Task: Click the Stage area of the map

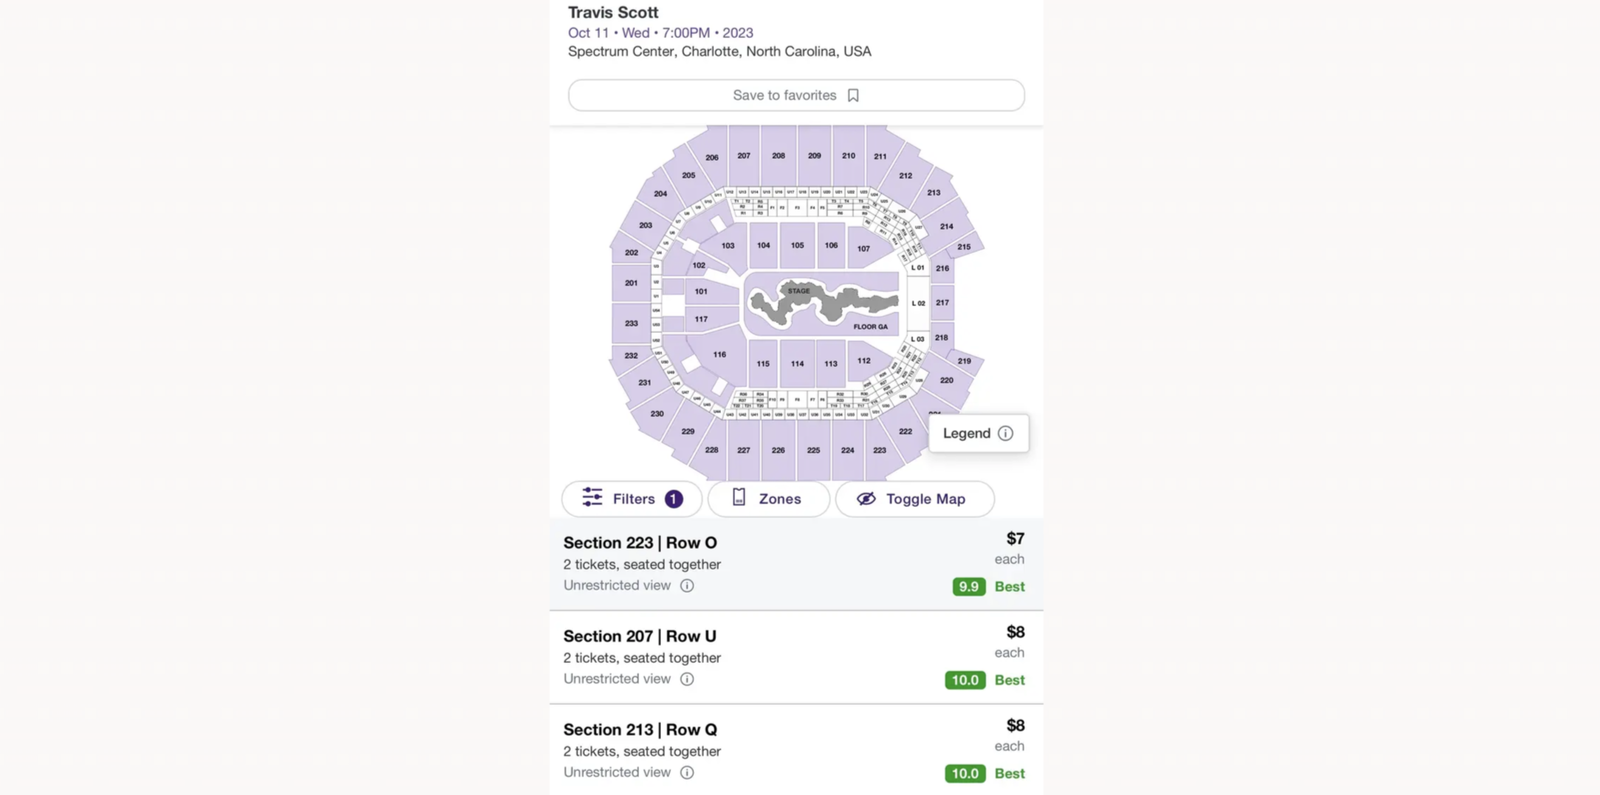Action: 797,291
